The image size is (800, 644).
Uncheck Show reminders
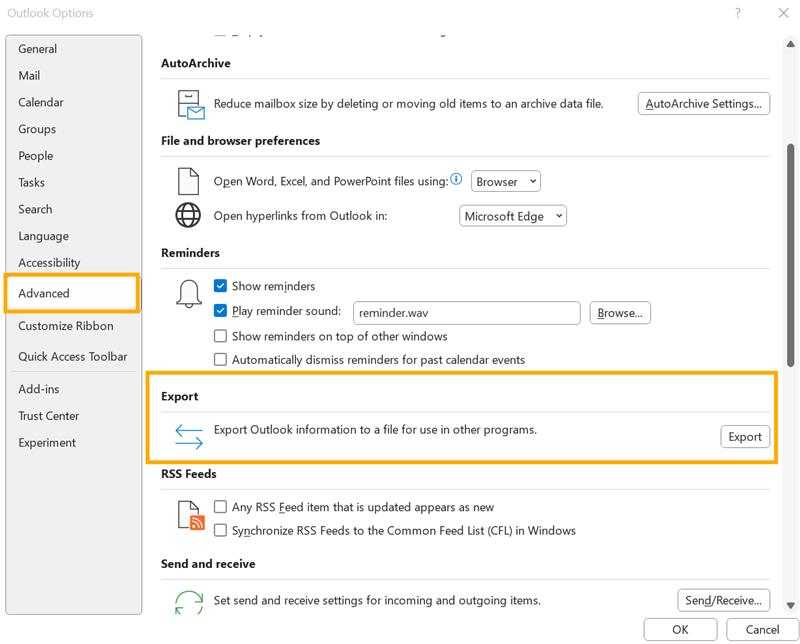(x=220, y=286)
